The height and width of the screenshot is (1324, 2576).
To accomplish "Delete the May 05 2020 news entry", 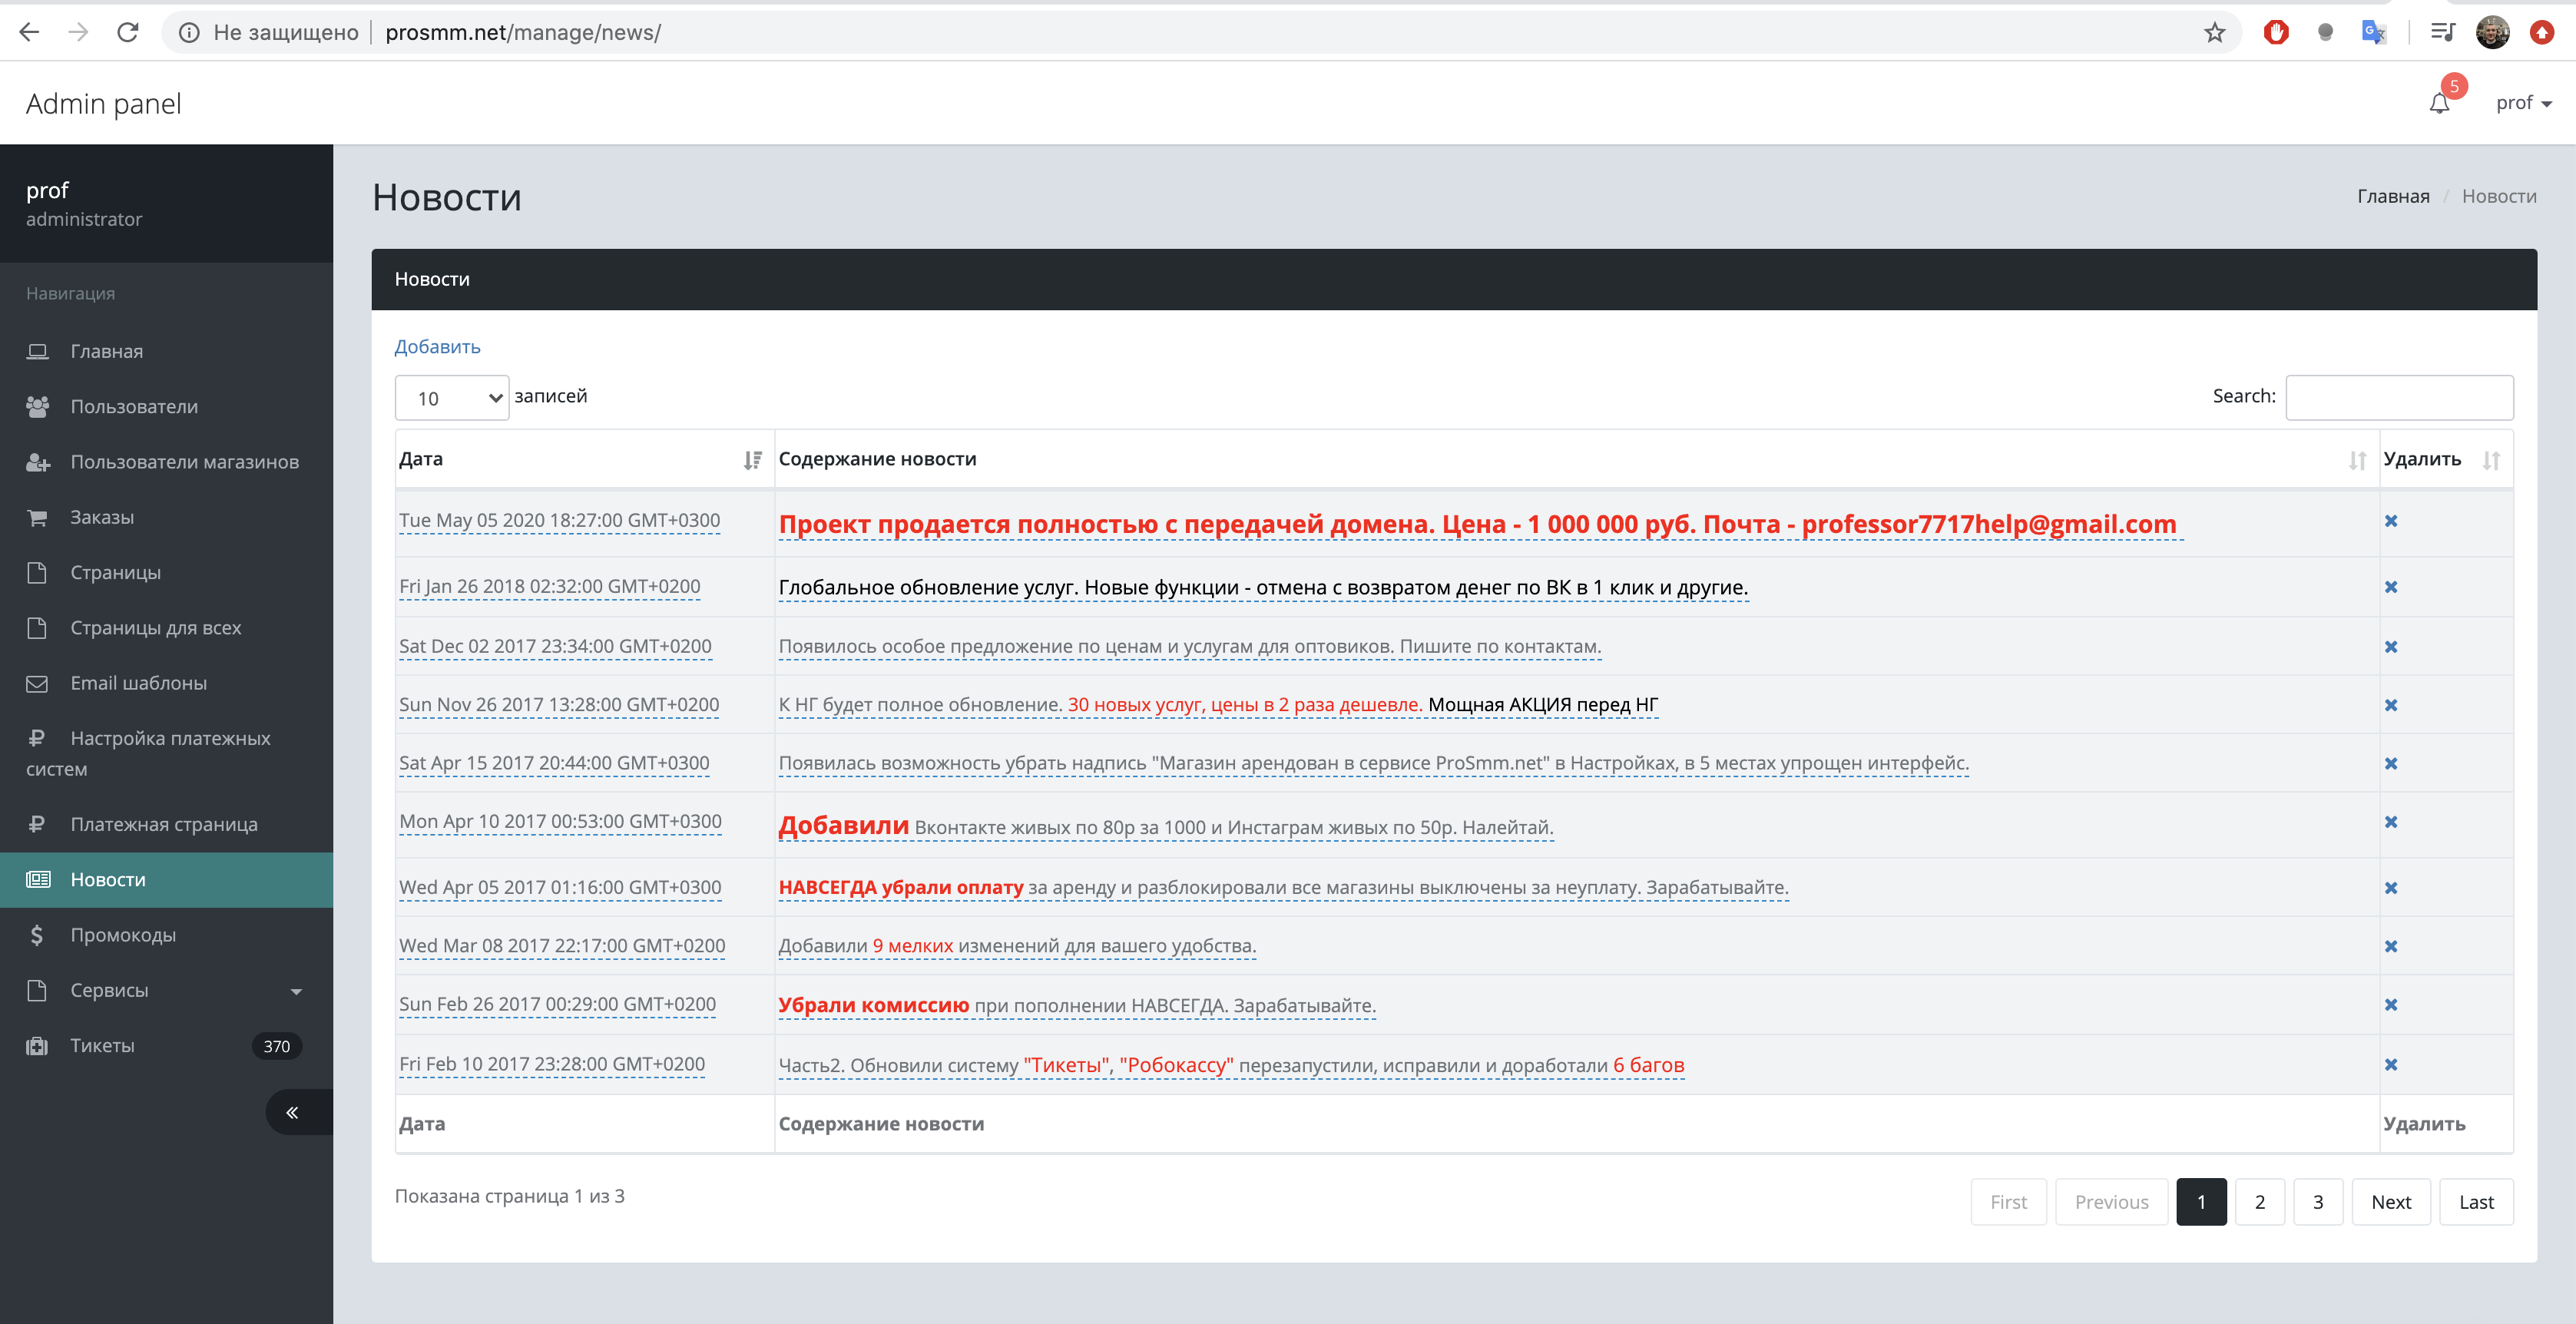I will tap(2391, 521).
